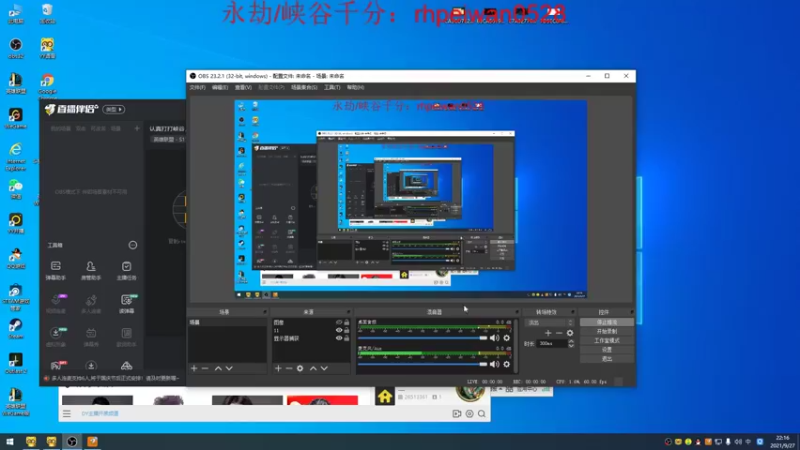Add transition with plus icon in 转场特效 panel

tap(548, 333)
